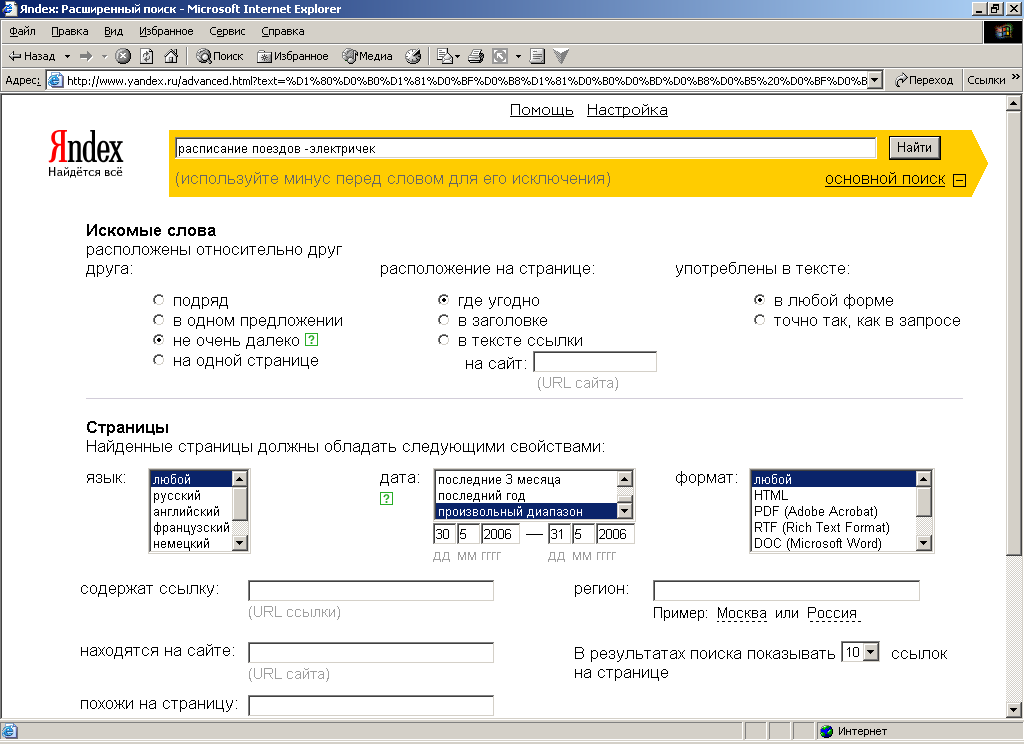Open the History (Журнал) clock icon
The width and height of the screenshot is (1024, 744).
[413, 56]
